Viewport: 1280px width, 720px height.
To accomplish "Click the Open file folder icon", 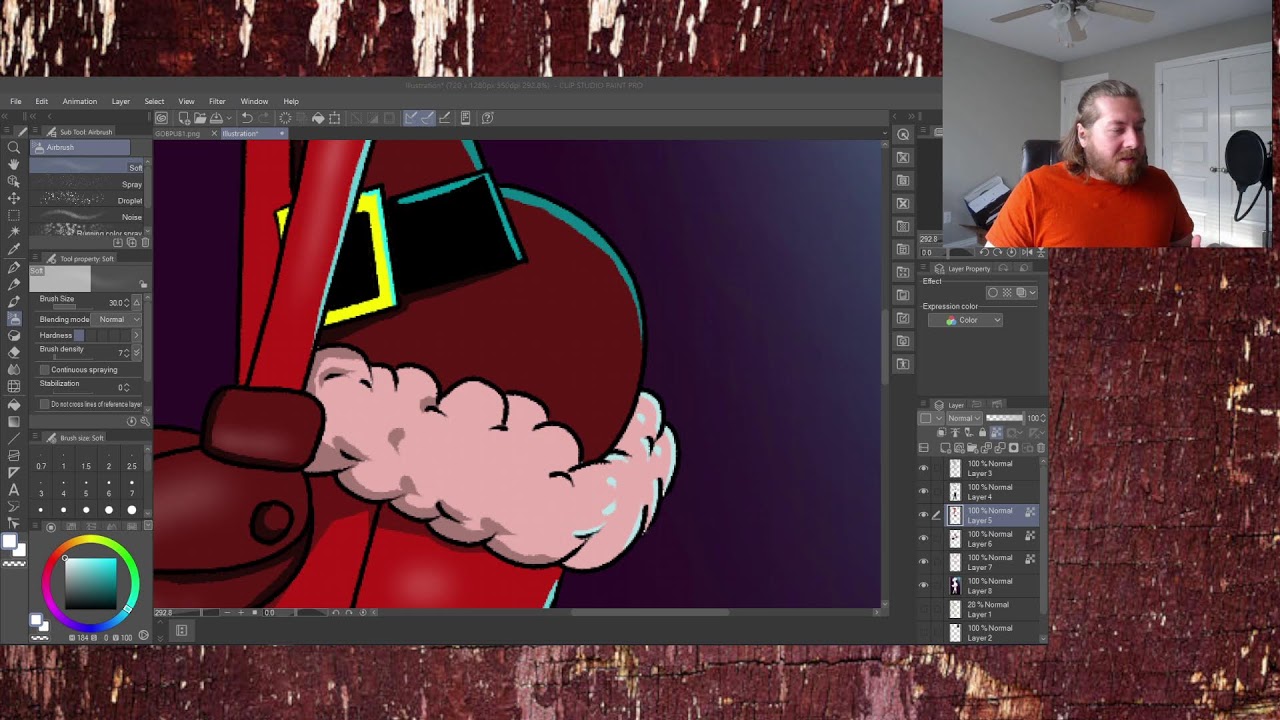I will point(200,118).
